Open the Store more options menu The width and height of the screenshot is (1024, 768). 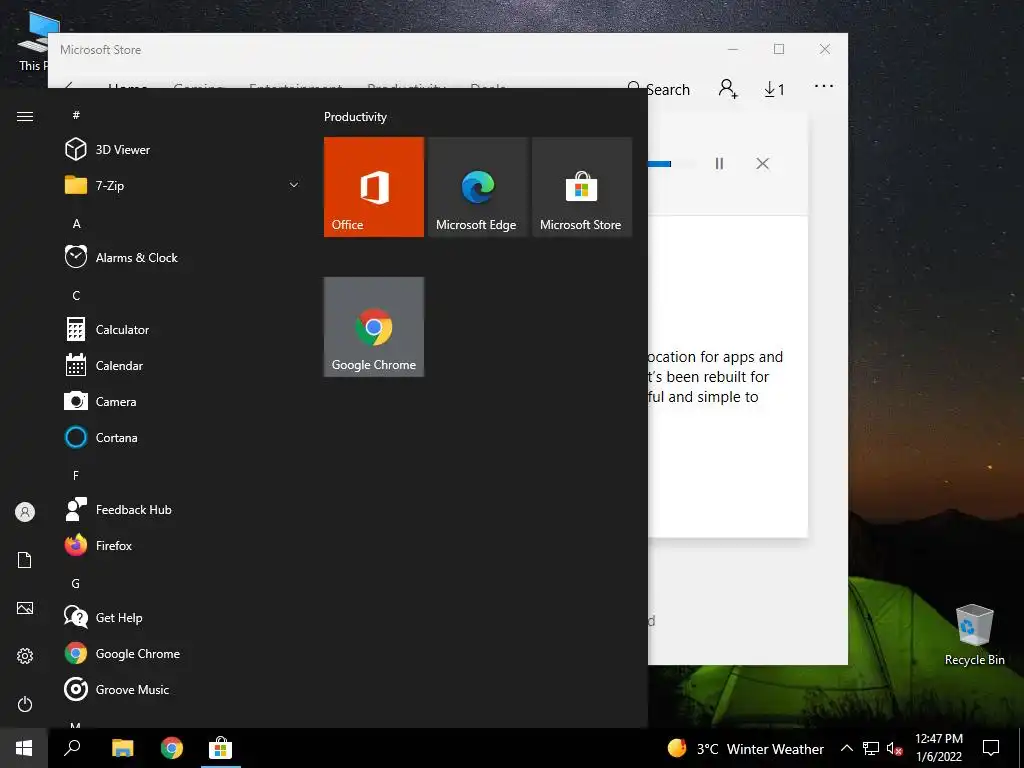click(x=824, y=86)
